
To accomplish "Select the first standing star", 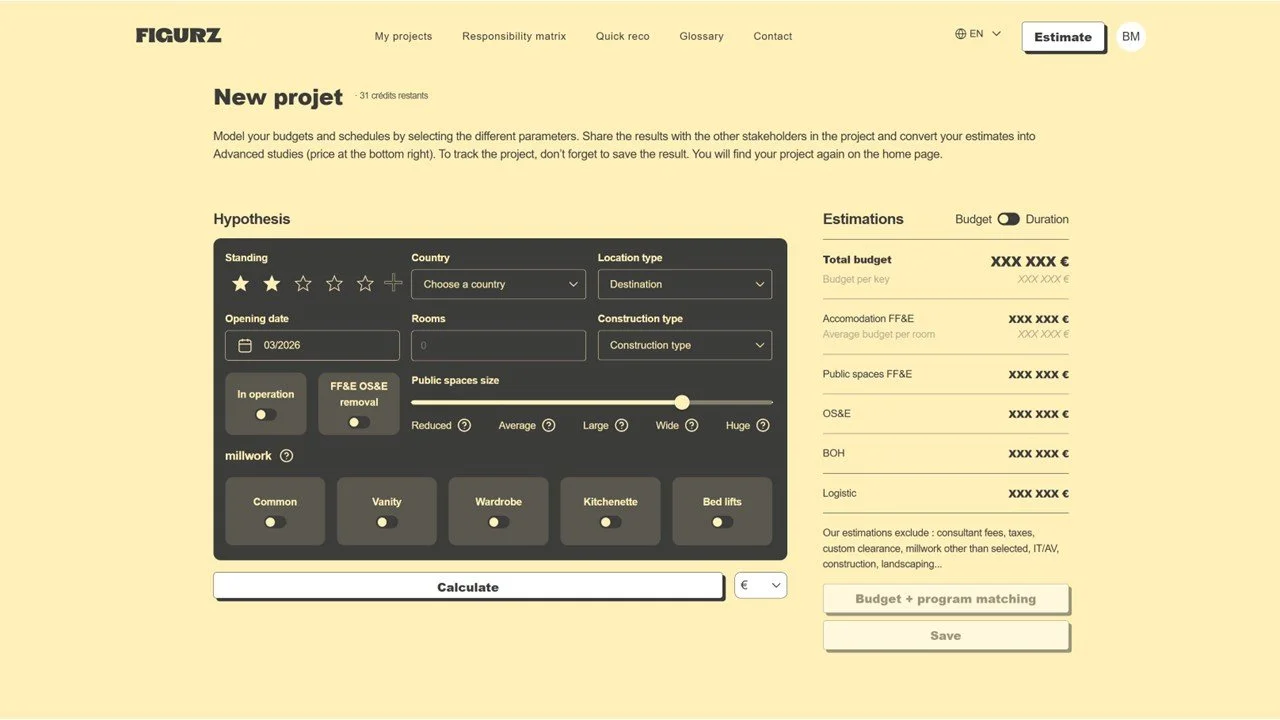I will pos(241,284).
